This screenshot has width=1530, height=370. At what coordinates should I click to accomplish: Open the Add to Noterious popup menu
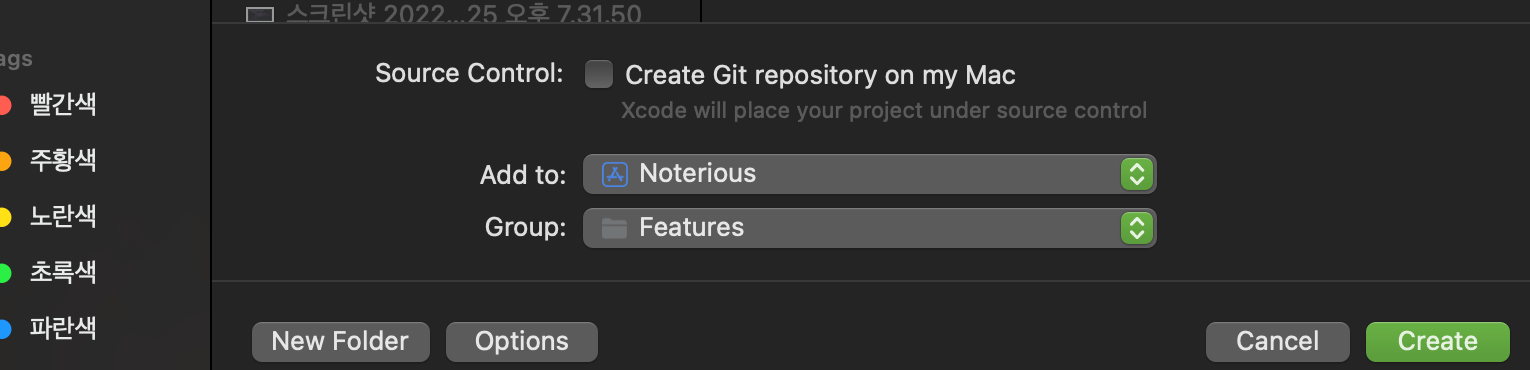point(869,174)
